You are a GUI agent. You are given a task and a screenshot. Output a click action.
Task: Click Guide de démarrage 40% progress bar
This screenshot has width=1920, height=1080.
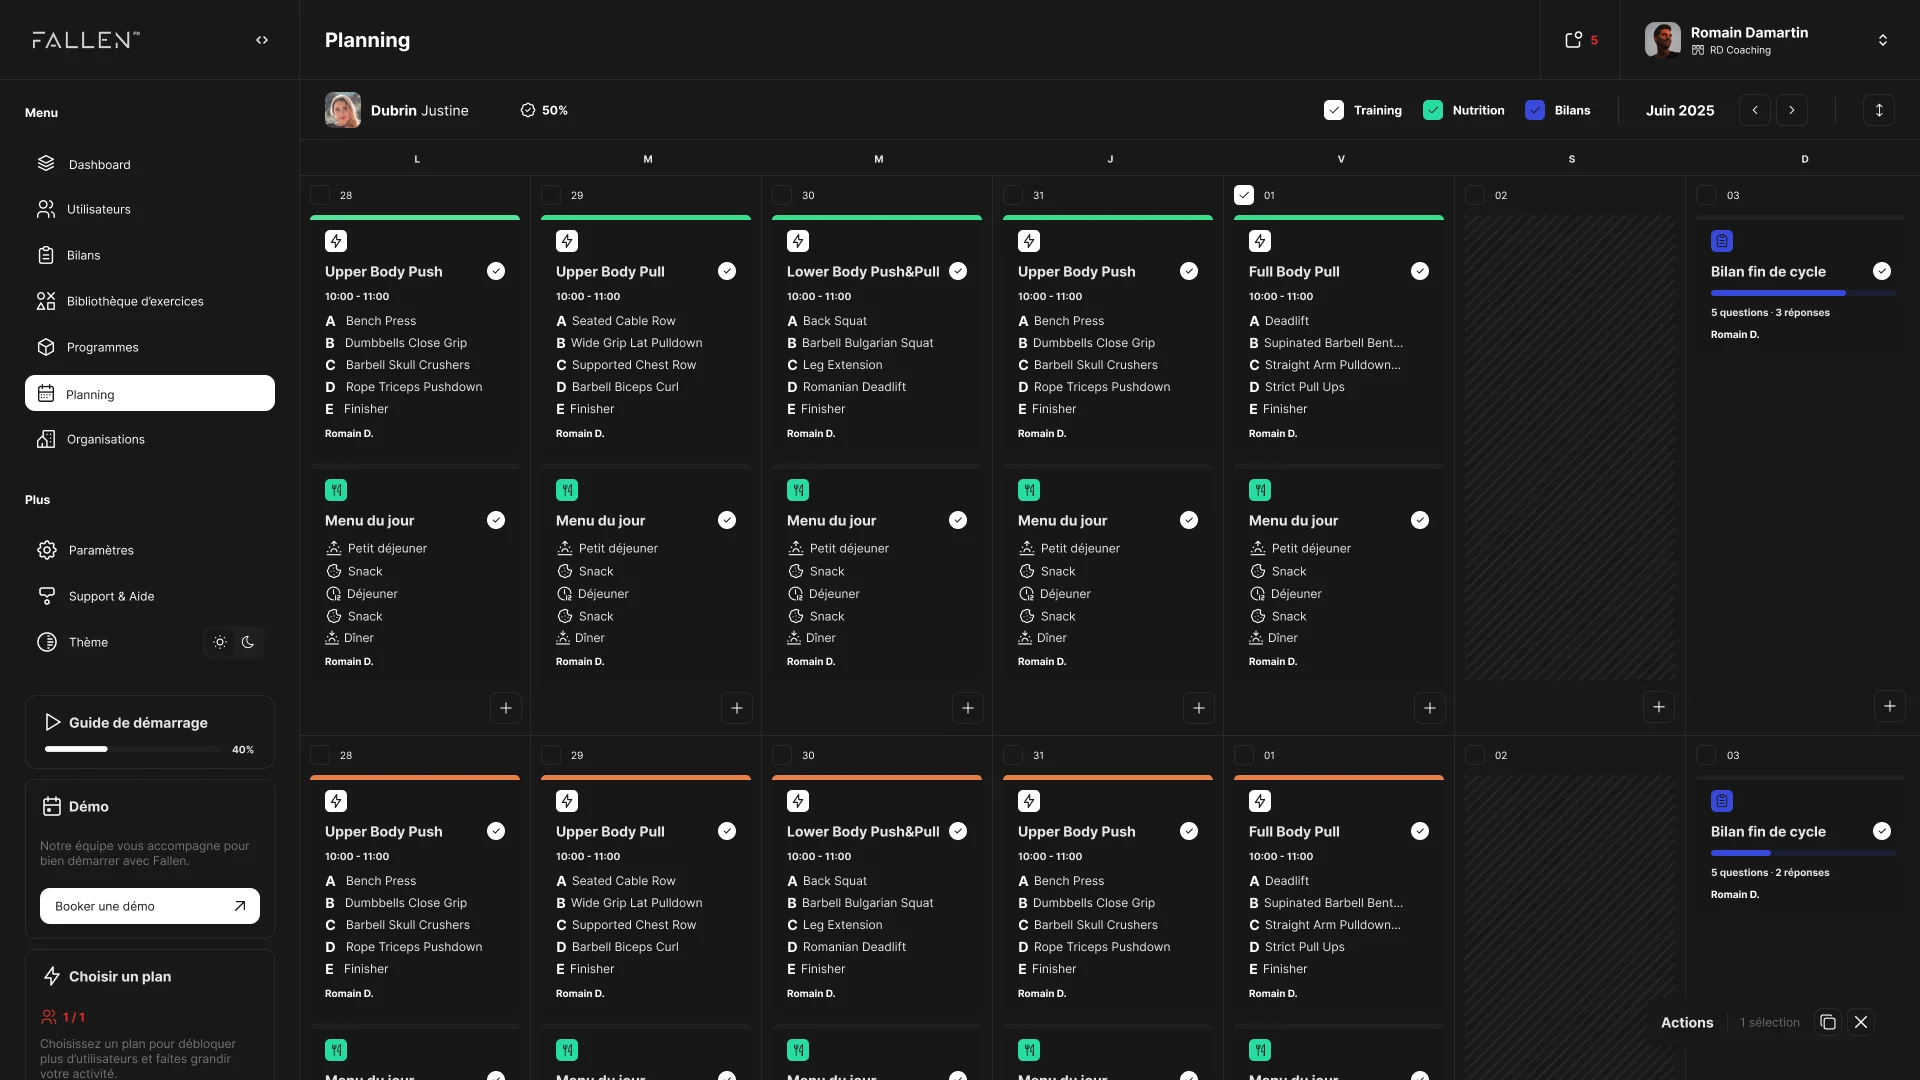point(134,749)
